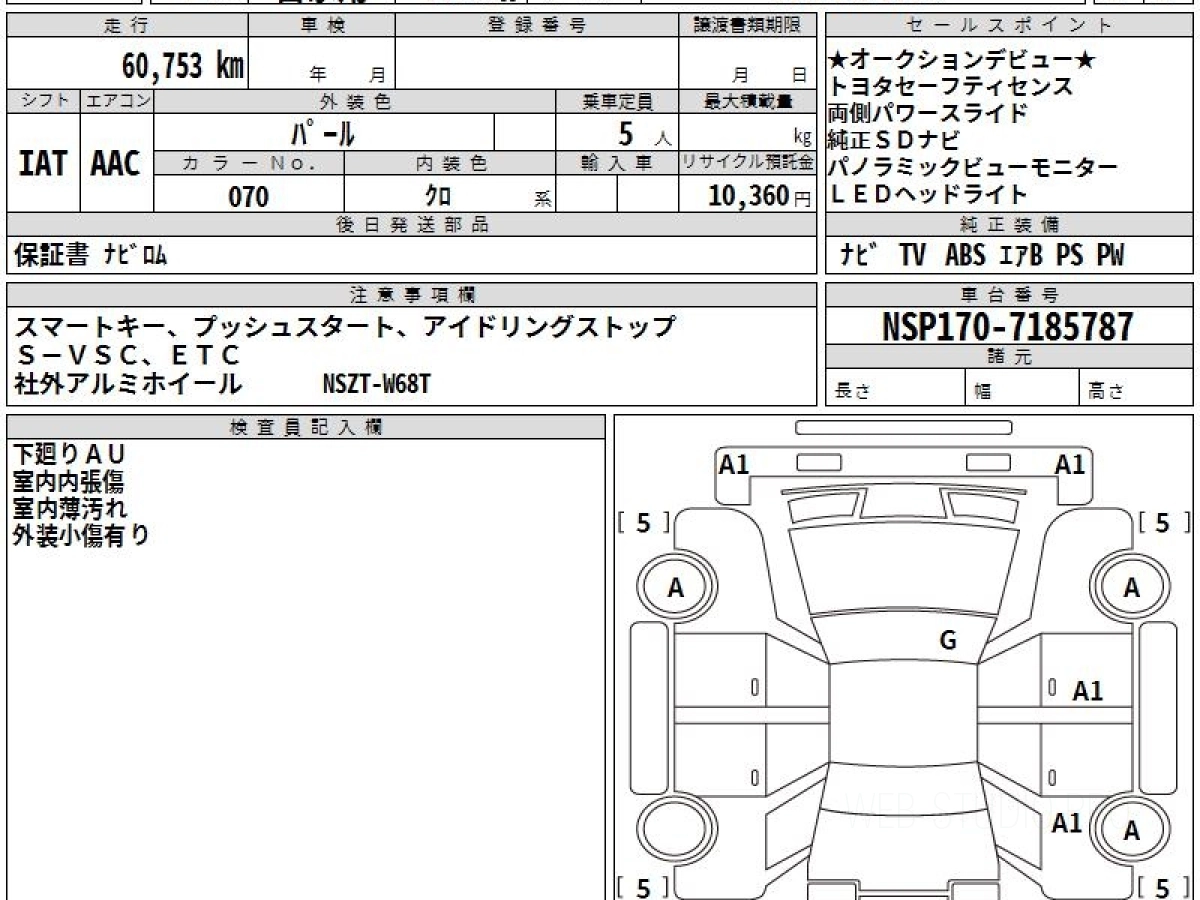Click the A1 mark at top-right bumper
Screen dimensions: 1200x900
1070,464
